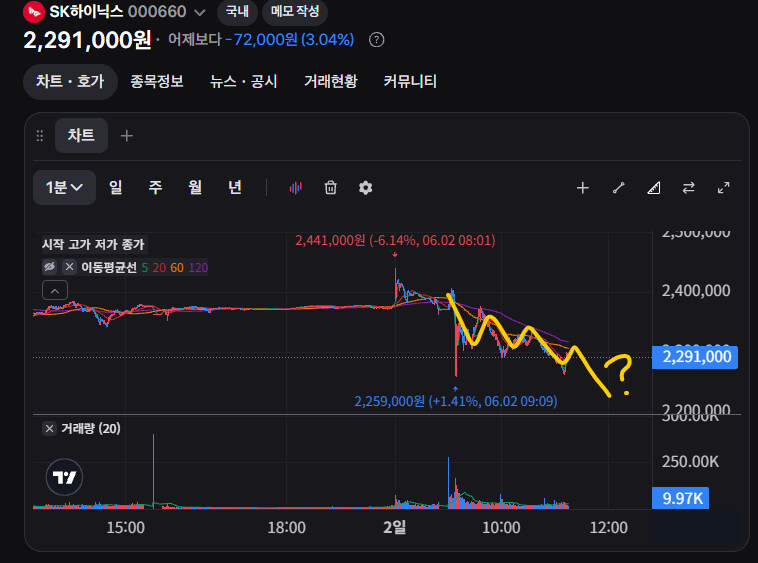This screenshot has height=563, width=758.
Task: Add a new panel with the plus beside 차트
Action: (x=127, y=136)
